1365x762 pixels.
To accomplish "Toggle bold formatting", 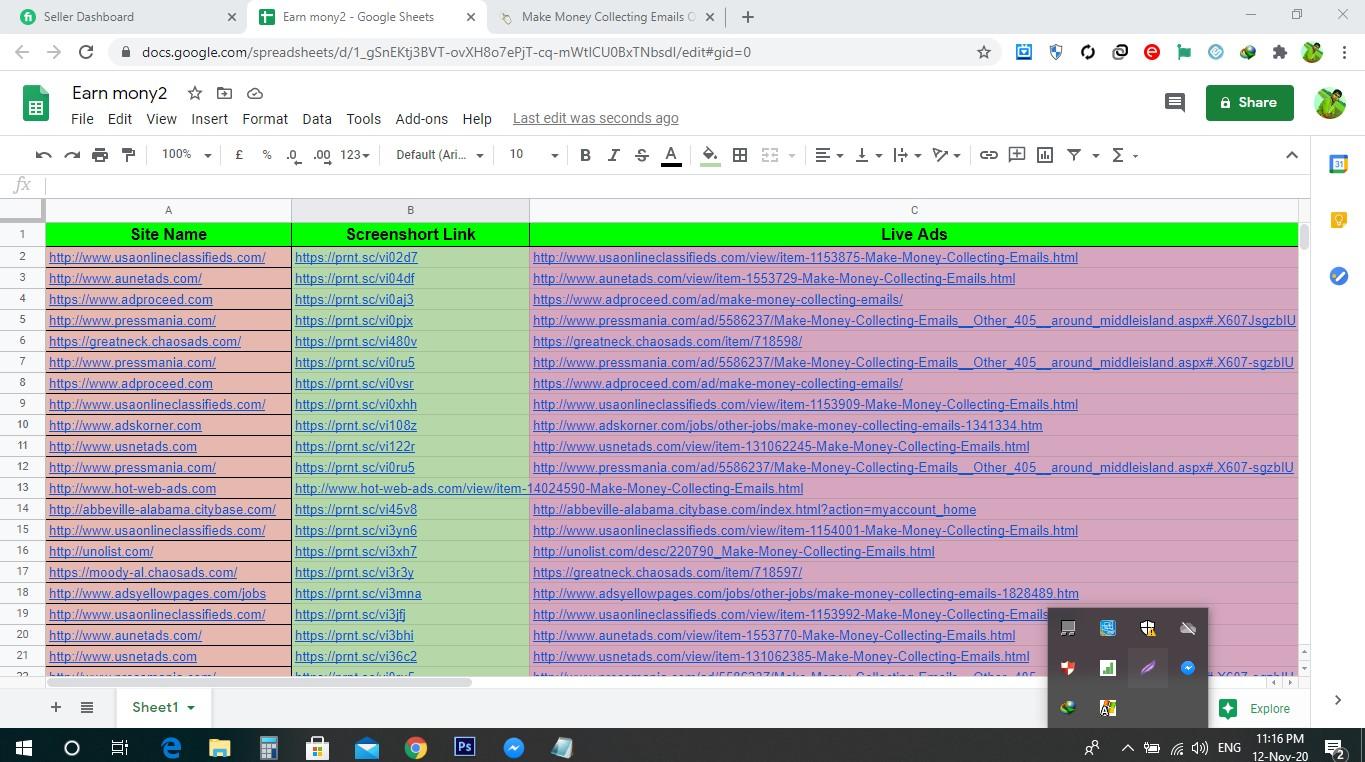I will coord(585,155).
